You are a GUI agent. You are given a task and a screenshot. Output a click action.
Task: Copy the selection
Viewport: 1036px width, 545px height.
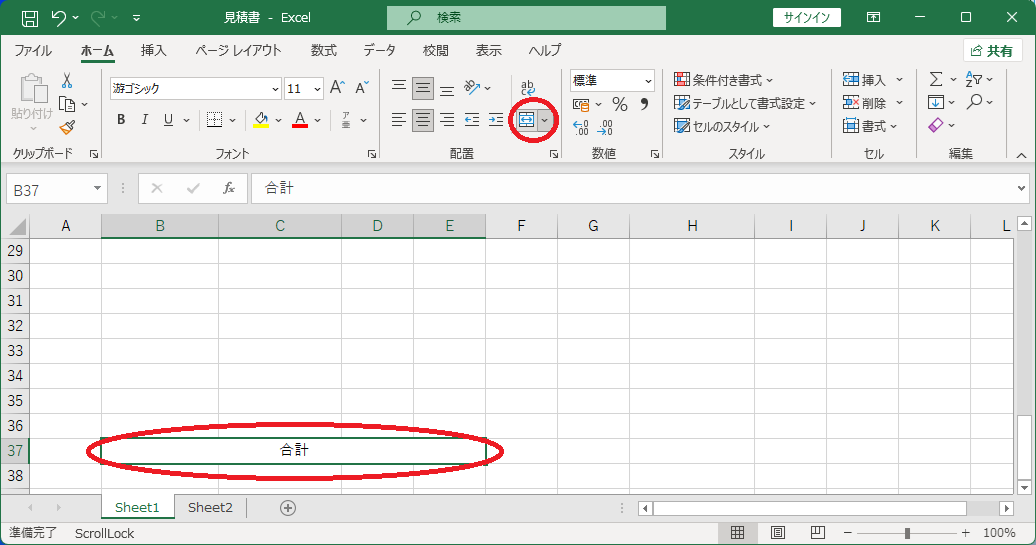point(67,104)
